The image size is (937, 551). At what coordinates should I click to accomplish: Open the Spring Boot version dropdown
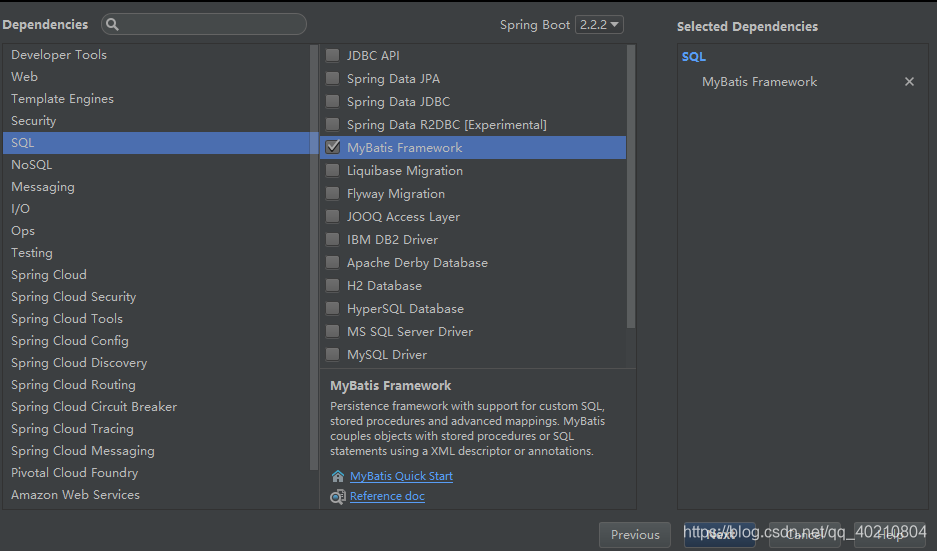[x=599, y=25]
